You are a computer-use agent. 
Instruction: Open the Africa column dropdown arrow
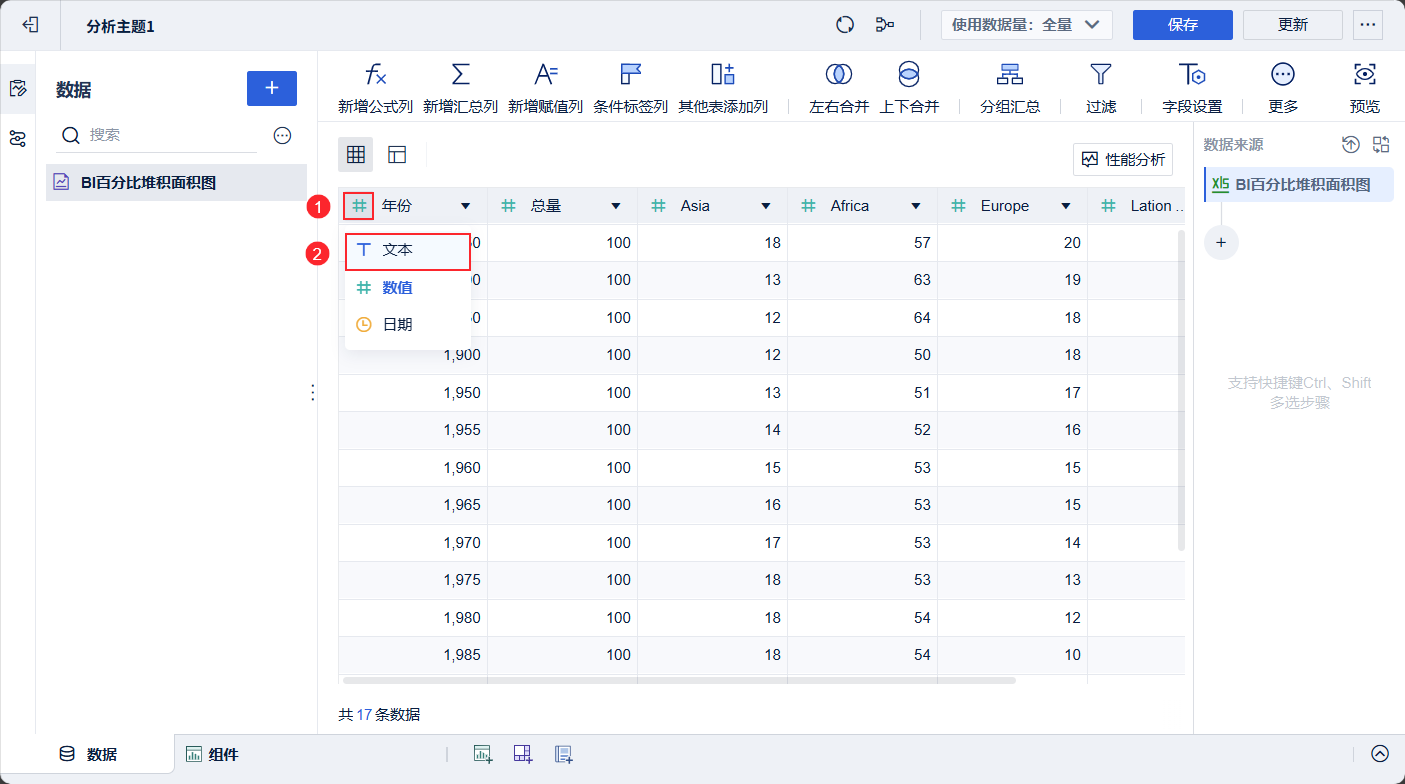915,206
